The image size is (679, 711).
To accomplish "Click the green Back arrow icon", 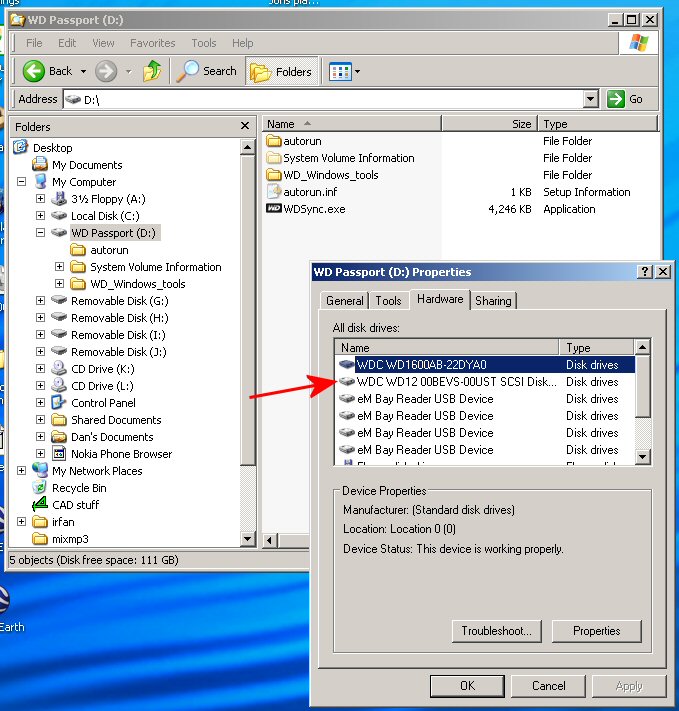I will click(34, 71).
